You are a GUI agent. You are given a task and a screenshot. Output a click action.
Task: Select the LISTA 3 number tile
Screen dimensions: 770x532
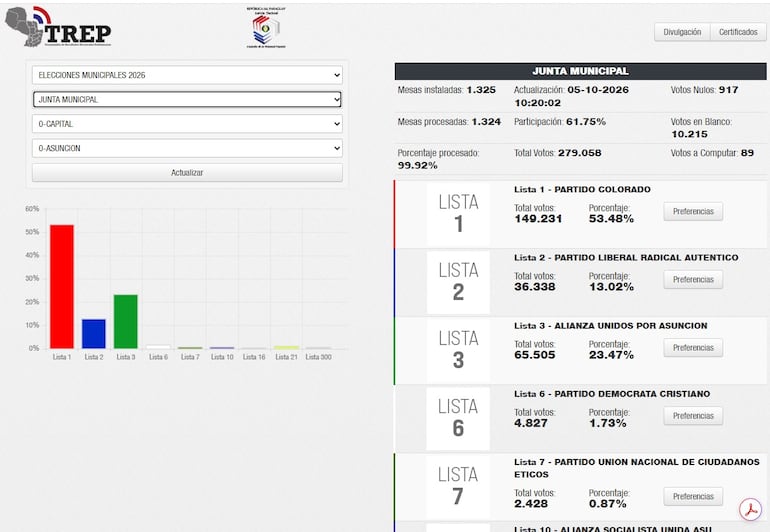458,350
